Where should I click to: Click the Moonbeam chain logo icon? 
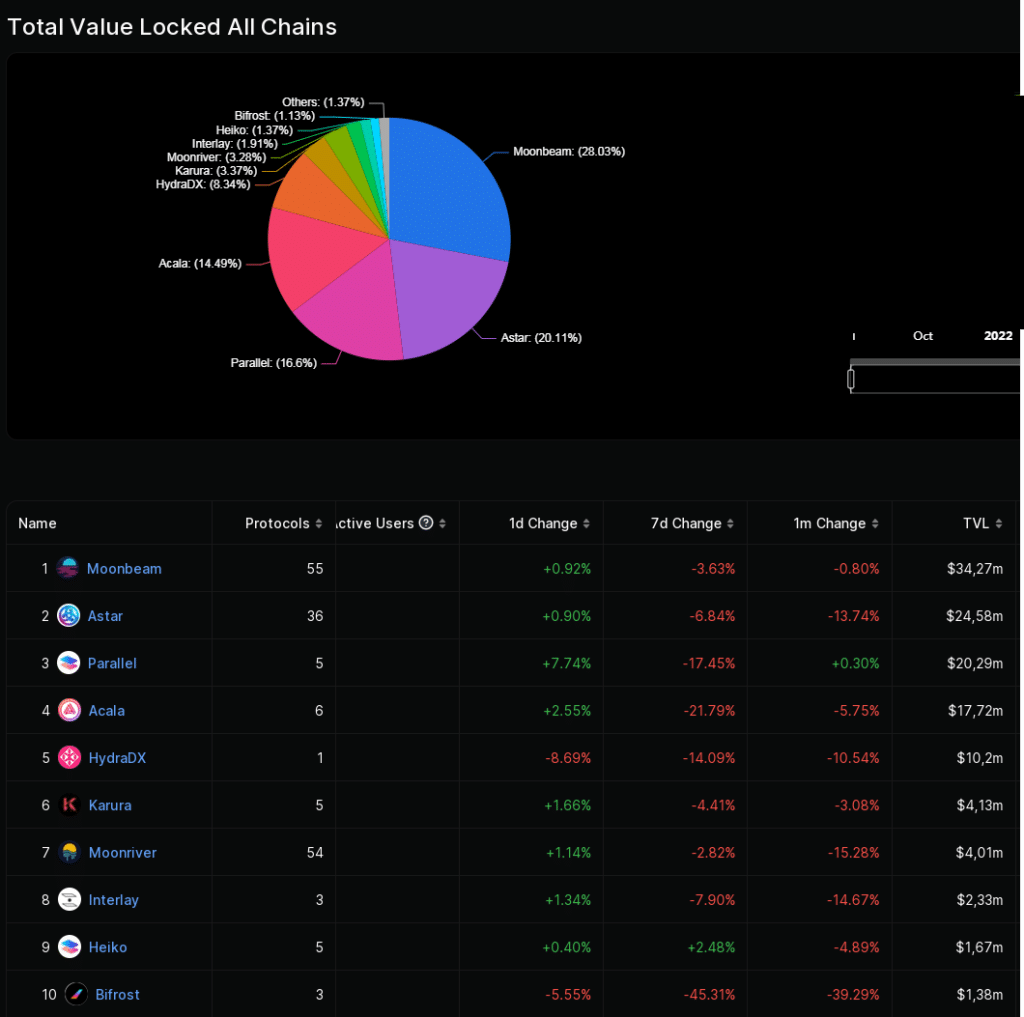67,568
